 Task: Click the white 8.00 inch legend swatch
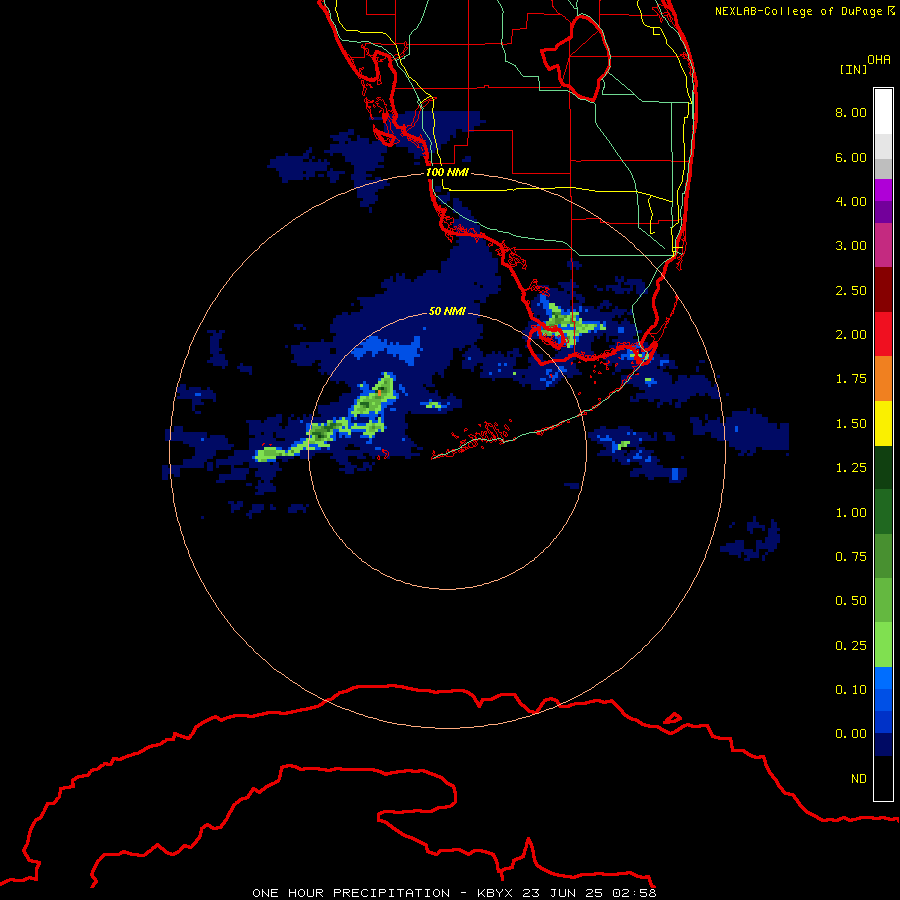(x=883, y=112)
